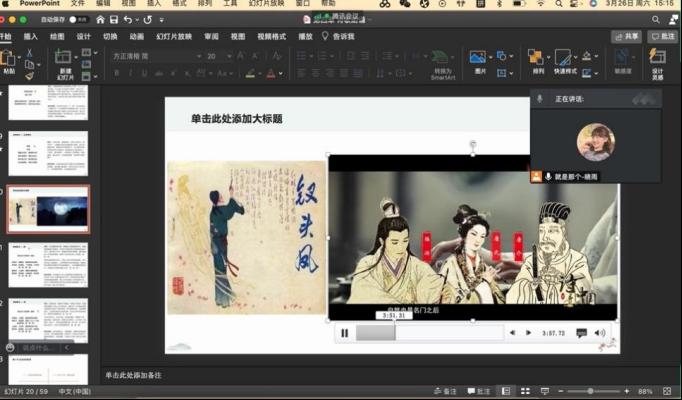Insert a picture via the 图片 icon
Screen dimensions: 682x400
[478, 57]
